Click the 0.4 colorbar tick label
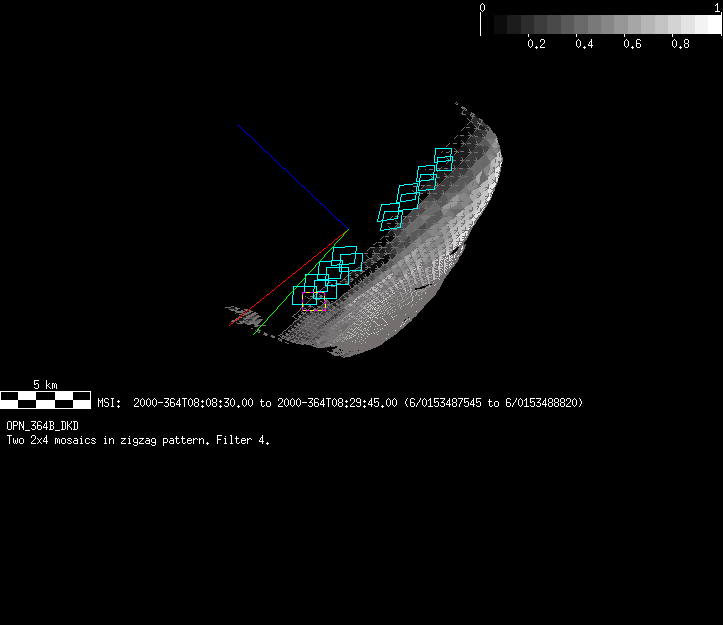Viewport: 723px width, 625px height. pyautogui.click(x=584, y=45)
